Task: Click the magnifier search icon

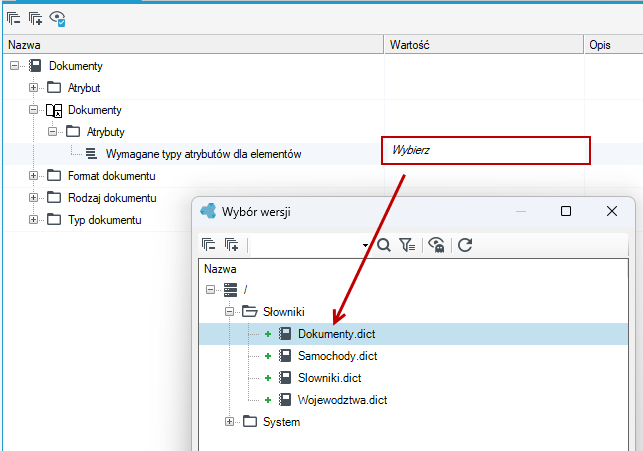Action: point(384,245)
